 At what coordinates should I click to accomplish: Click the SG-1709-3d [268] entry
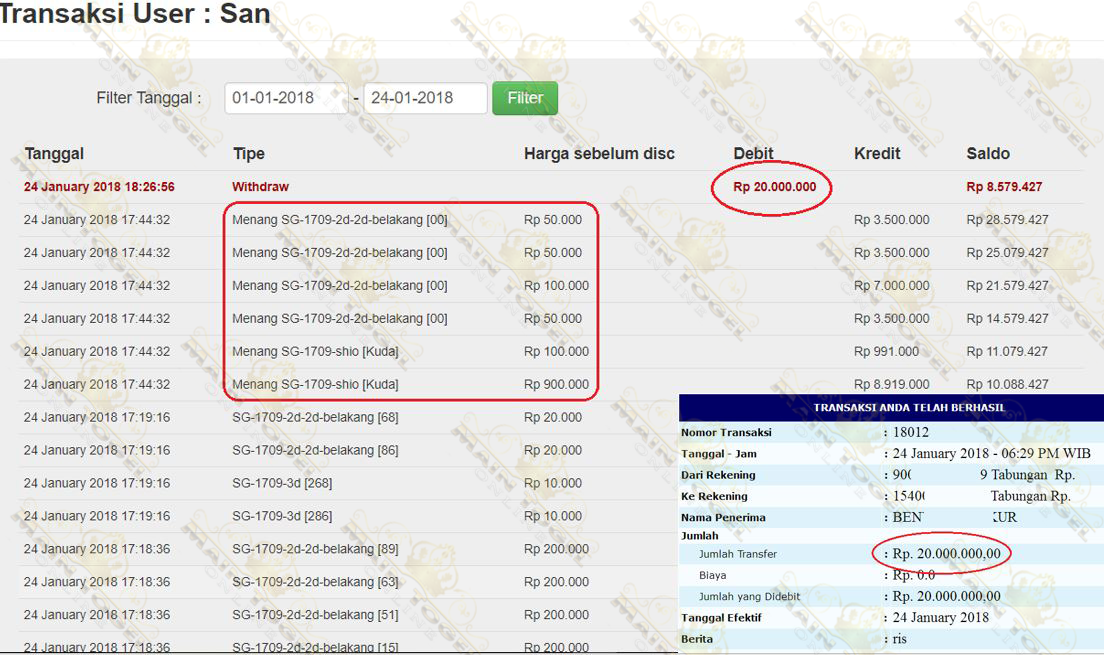pyautogui.click(x=282, y=484)
